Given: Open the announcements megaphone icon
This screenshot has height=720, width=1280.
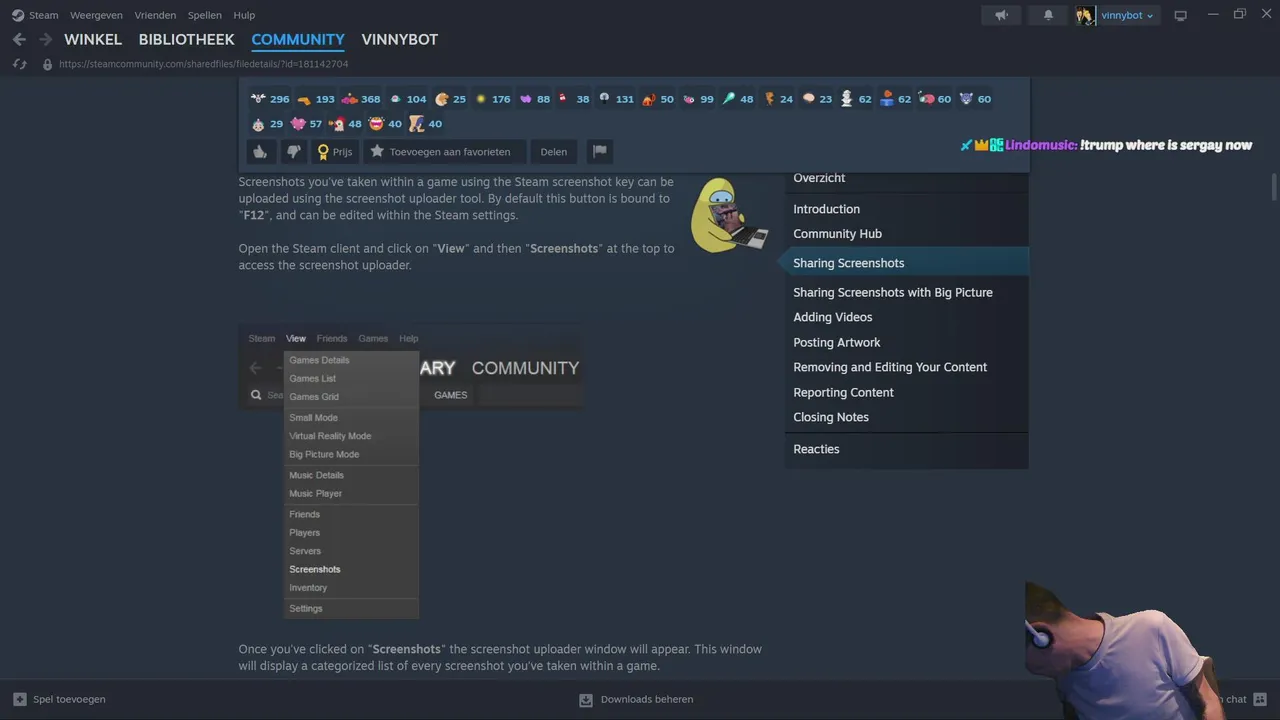Looking at the screenshot, I should tap(1001, 15).
